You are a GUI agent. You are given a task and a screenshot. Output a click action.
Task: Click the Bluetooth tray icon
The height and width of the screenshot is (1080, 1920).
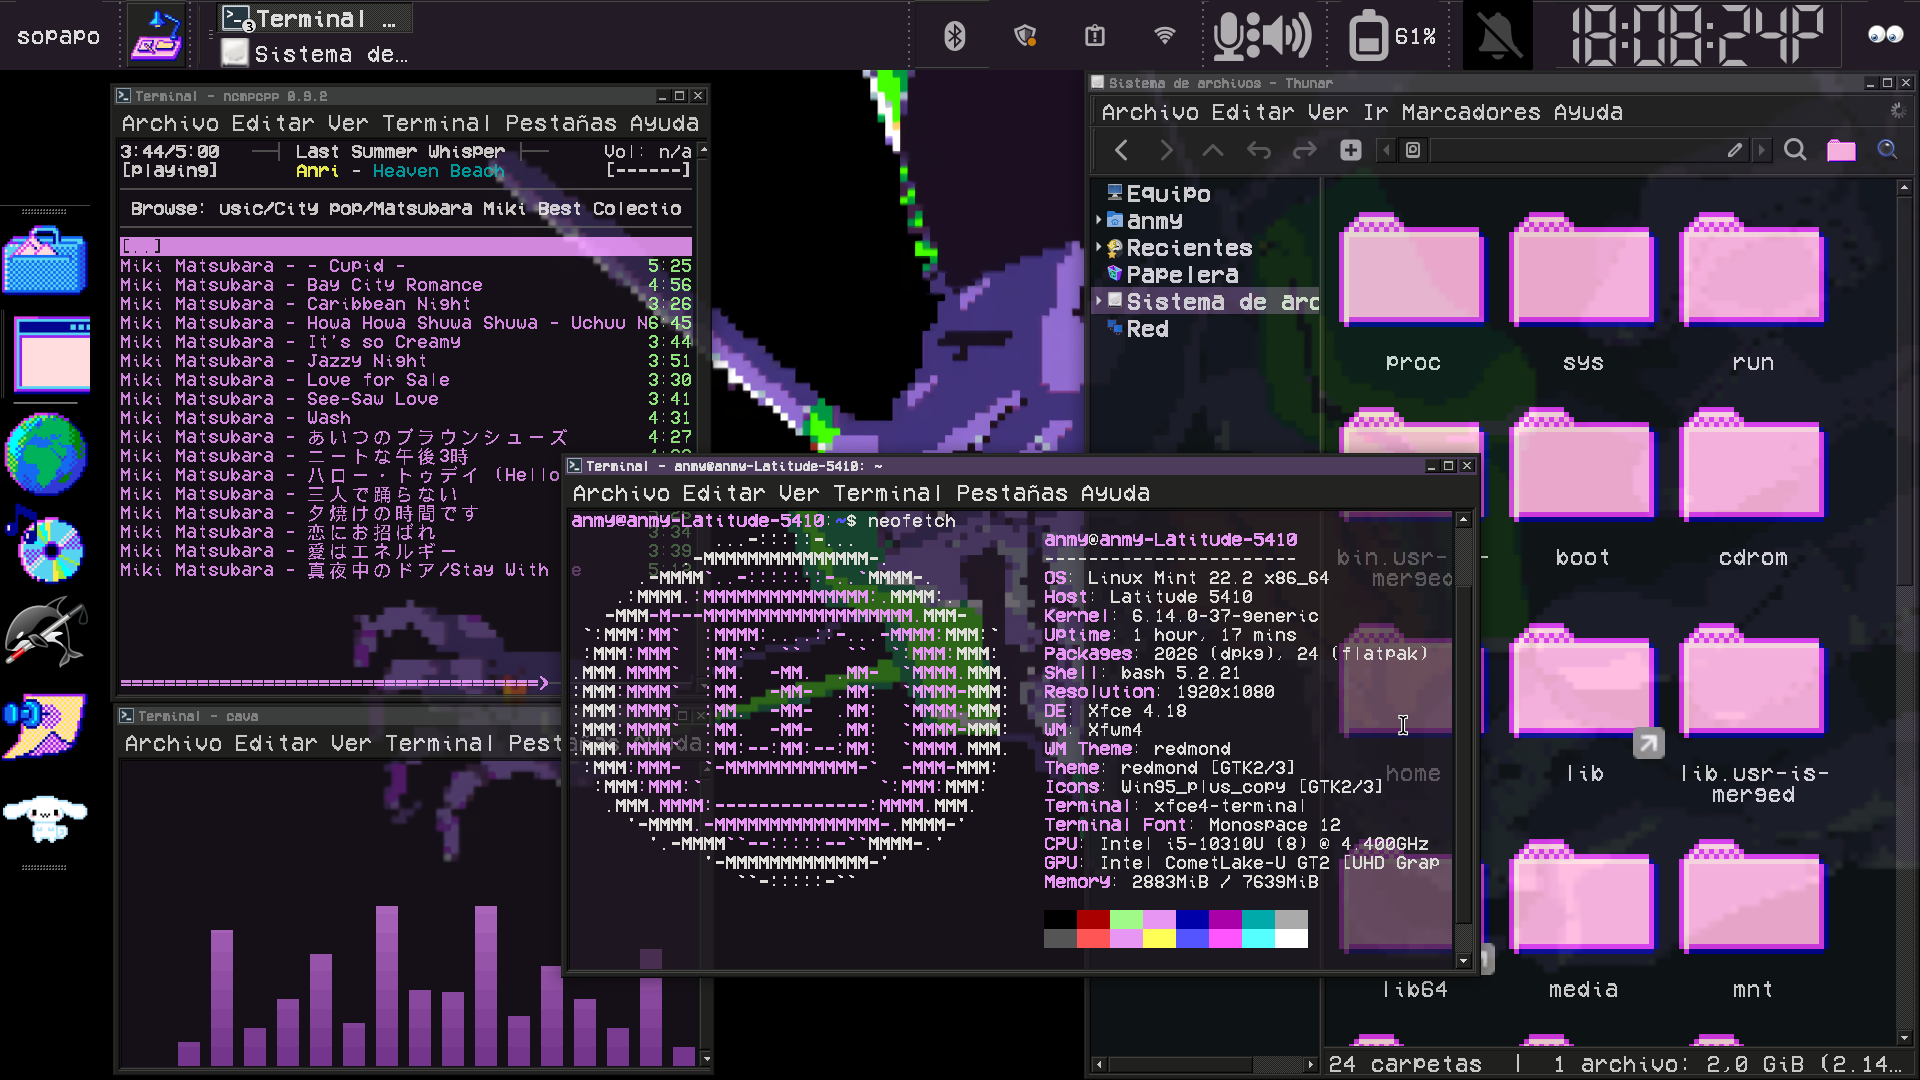pos(954,36)
